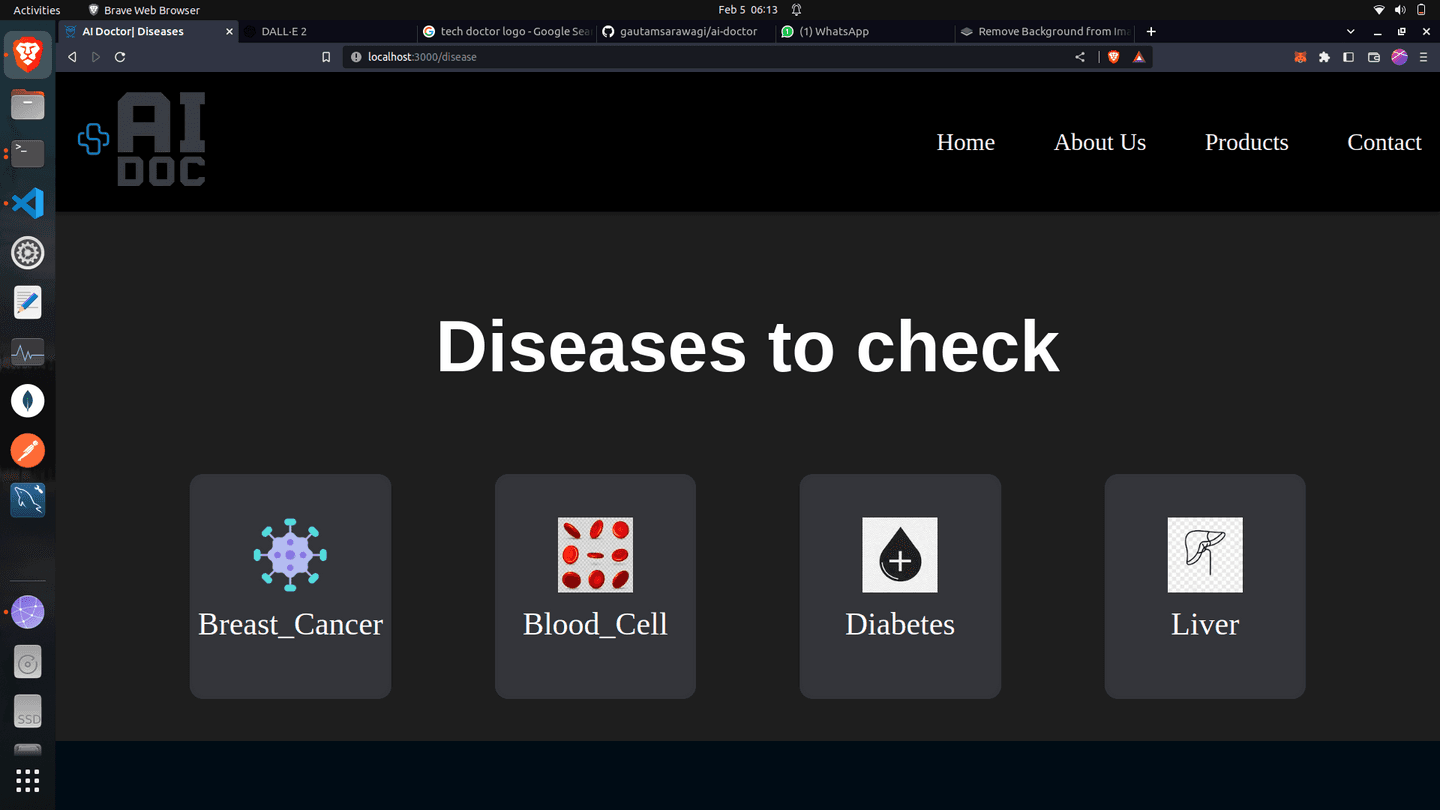Viewport: 1440px width, 810px height.
Task: Open the Products nav link
Action: (1246, 142)
